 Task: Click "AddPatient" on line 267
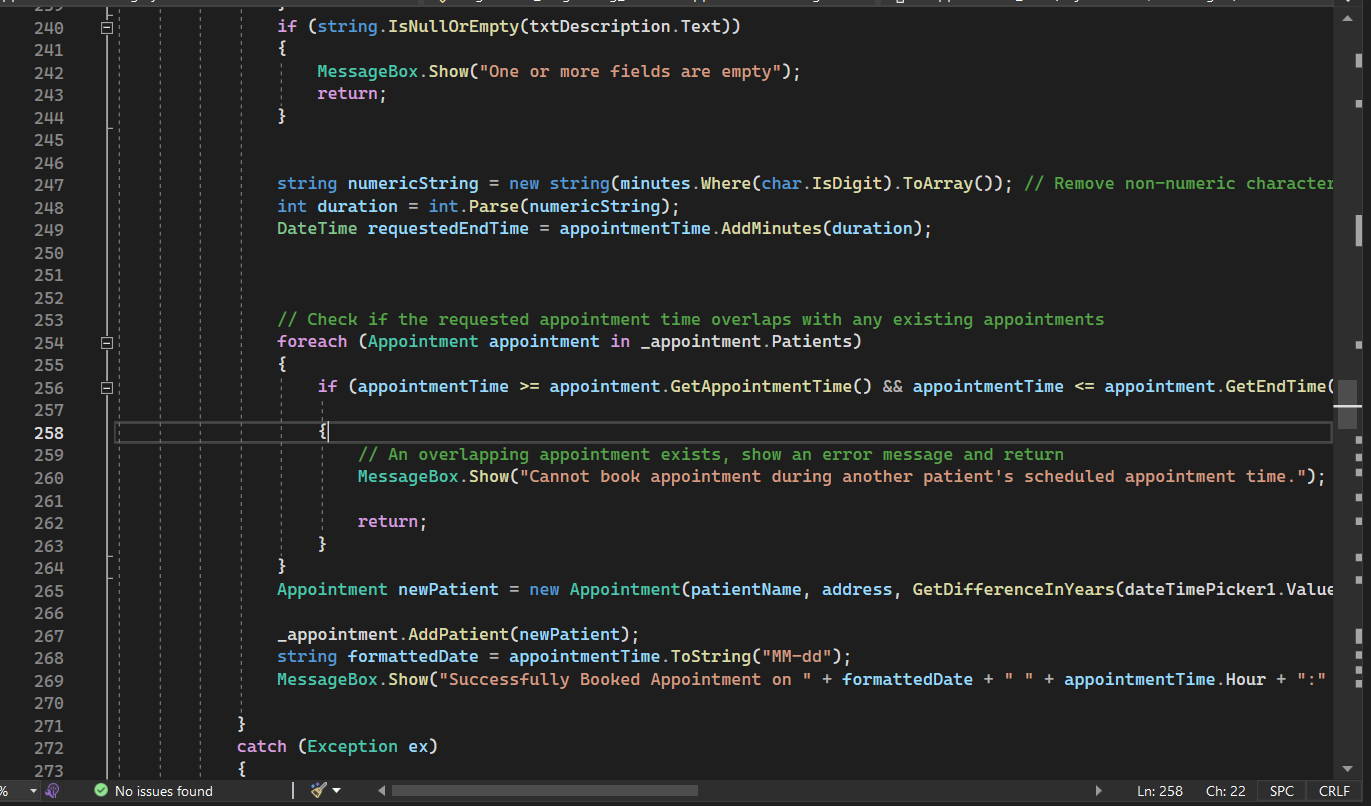pyautogui.click(x=463, y=634)
